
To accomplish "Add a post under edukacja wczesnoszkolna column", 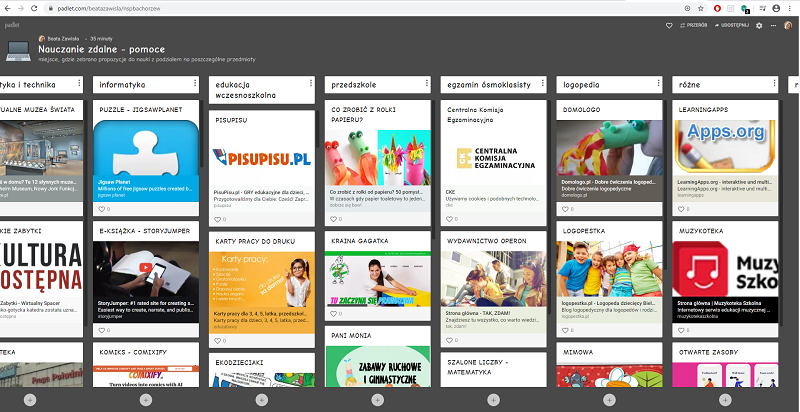I will coord(262,400).
